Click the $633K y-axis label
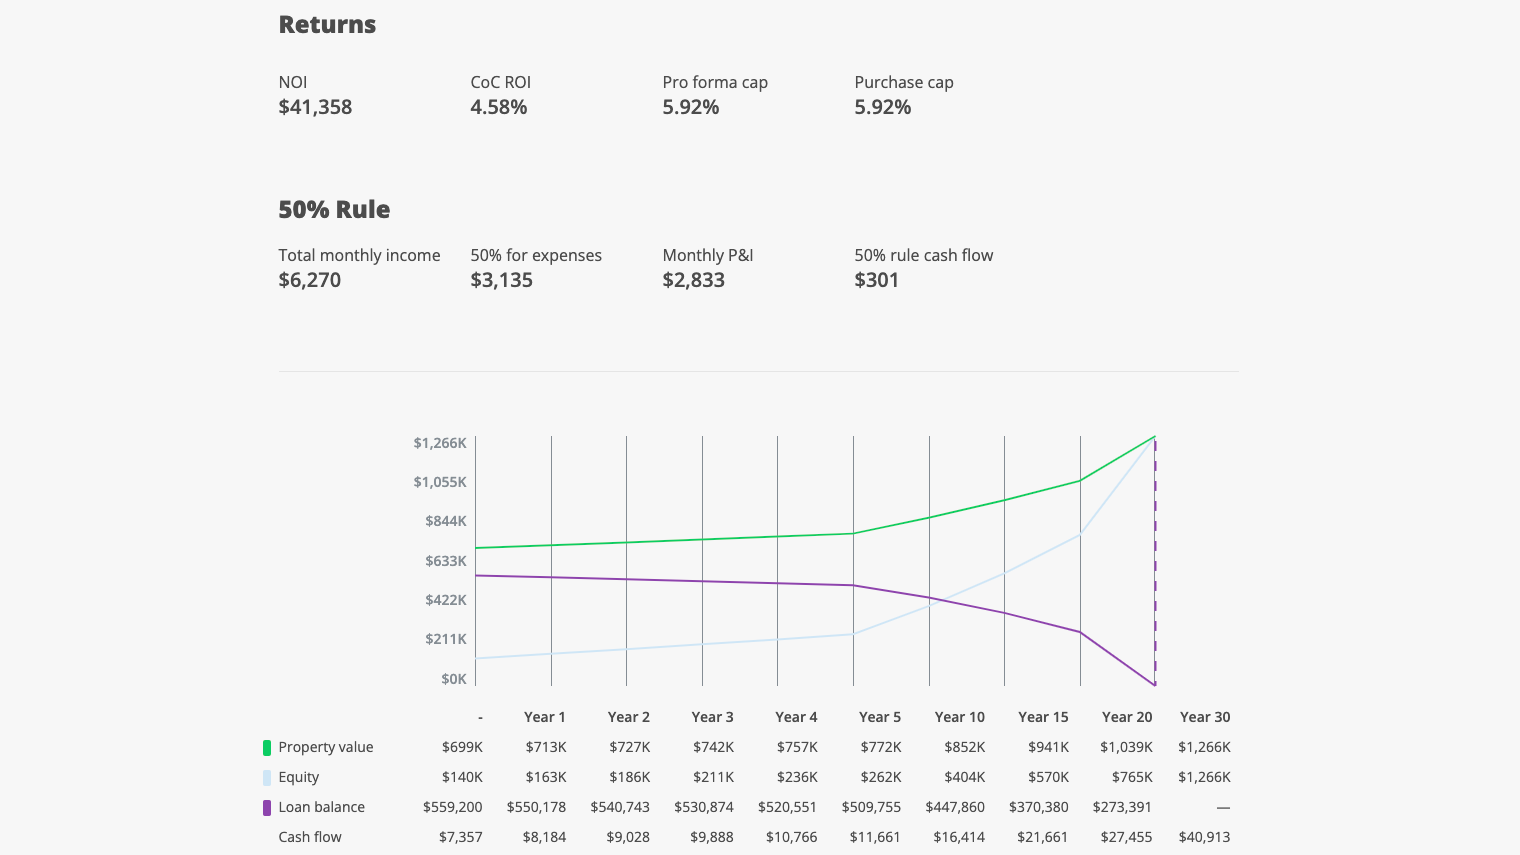Viewport: 1520px width, 855px height. coord(446,561)
